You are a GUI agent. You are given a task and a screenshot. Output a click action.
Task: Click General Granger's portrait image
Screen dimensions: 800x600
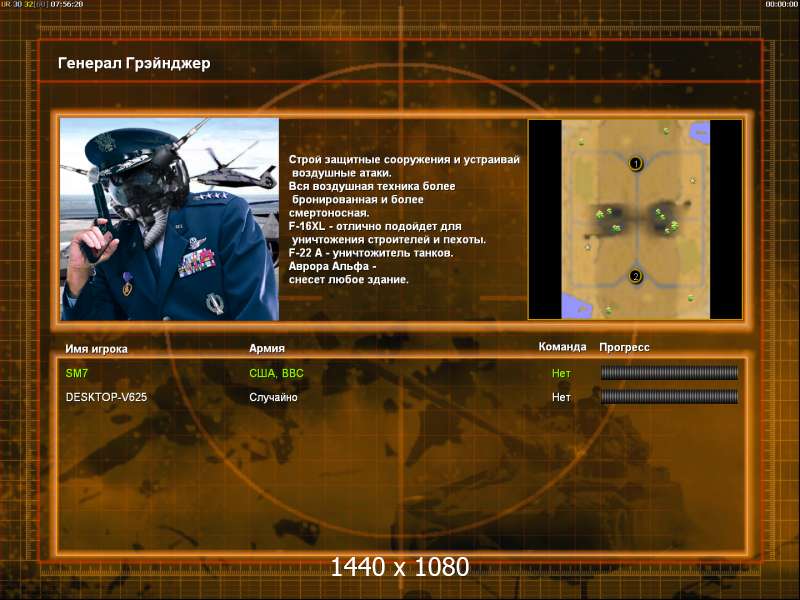pyautogui.click(x=169, y=219)
